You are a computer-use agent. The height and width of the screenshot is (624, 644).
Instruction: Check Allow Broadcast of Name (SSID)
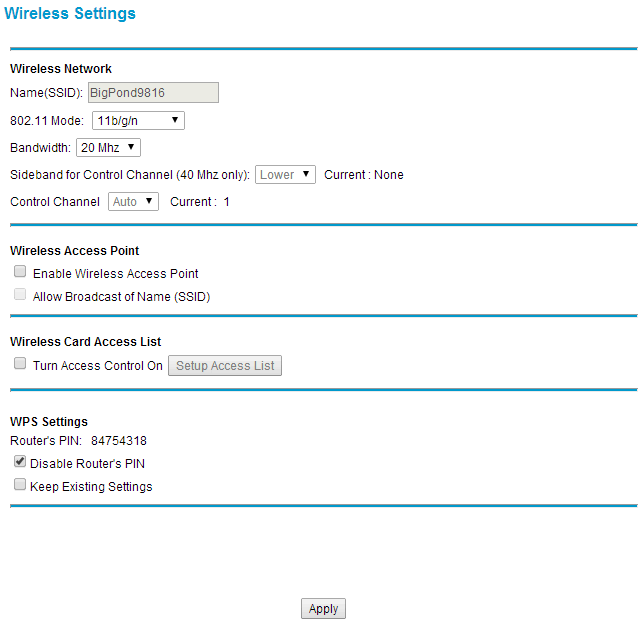tap(20, 295)
